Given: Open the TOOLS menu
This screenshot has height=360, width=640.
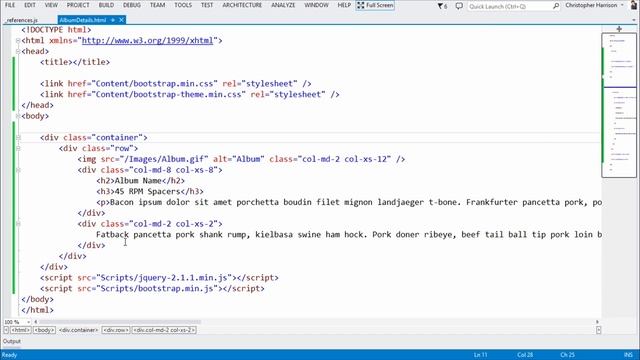Looking at the screenshot, I should (x=183, y=5).
